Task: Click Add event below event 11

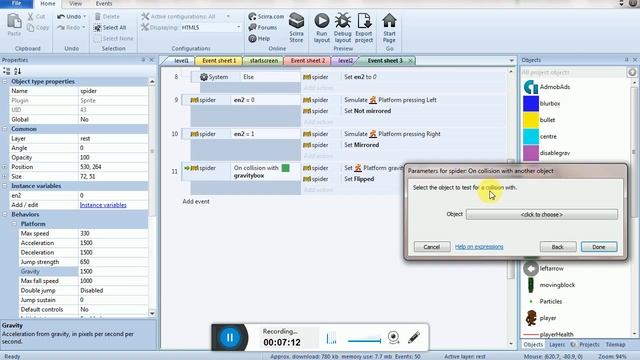Action: point(196,202)
